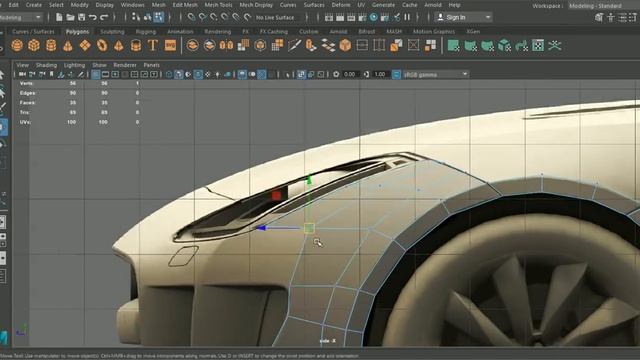This screenshot has height=360, width=640.
Task: Click the gamma value field showing 1.00
Action: (x=380, y=74)
